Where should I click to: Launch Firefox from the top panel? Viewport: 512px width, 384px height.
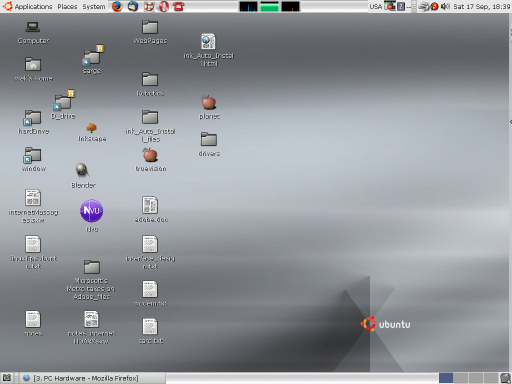117,6
